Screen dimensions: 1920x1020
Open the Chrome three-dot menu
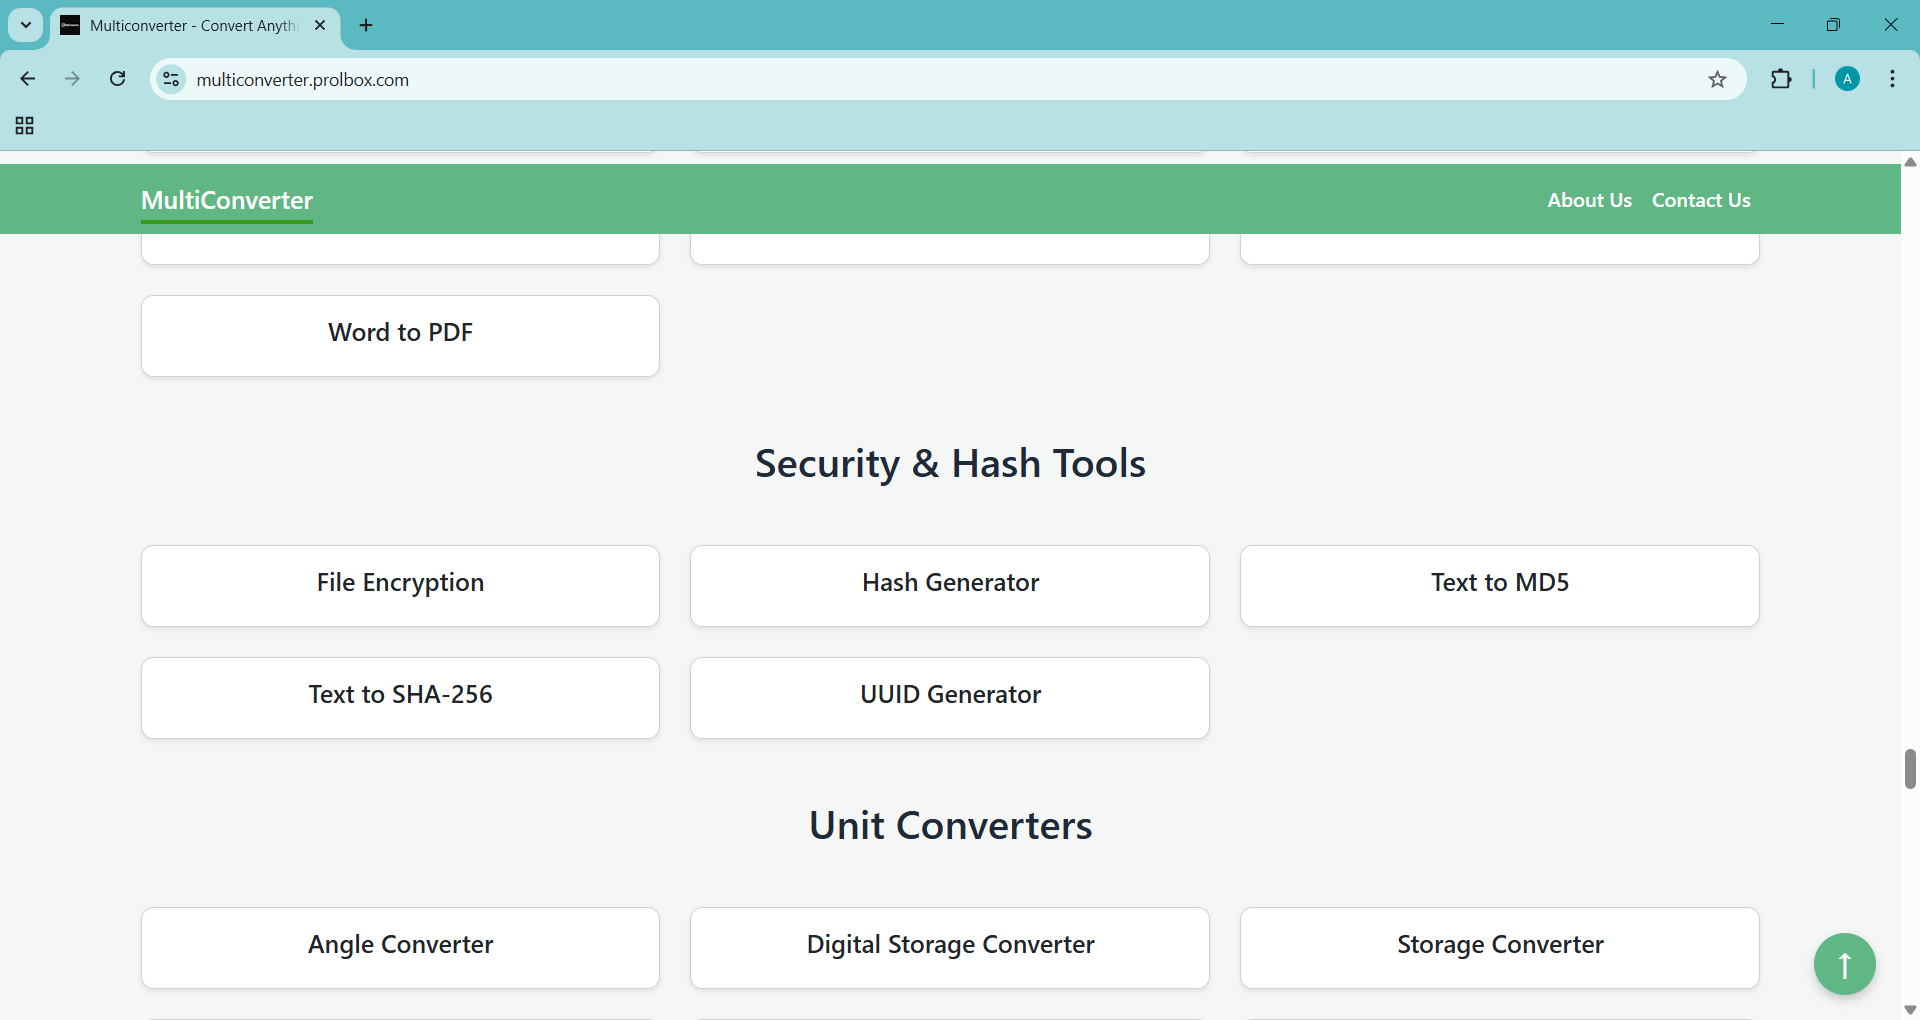tap(1892, 79)
